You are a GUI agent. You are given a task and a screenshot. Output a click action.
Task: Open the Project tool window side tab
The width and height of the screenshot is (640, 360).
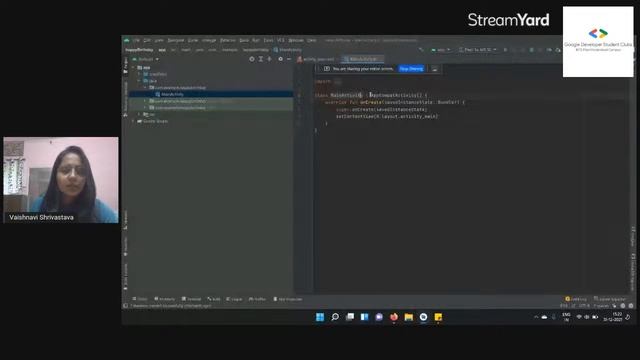tap(125, 65)
